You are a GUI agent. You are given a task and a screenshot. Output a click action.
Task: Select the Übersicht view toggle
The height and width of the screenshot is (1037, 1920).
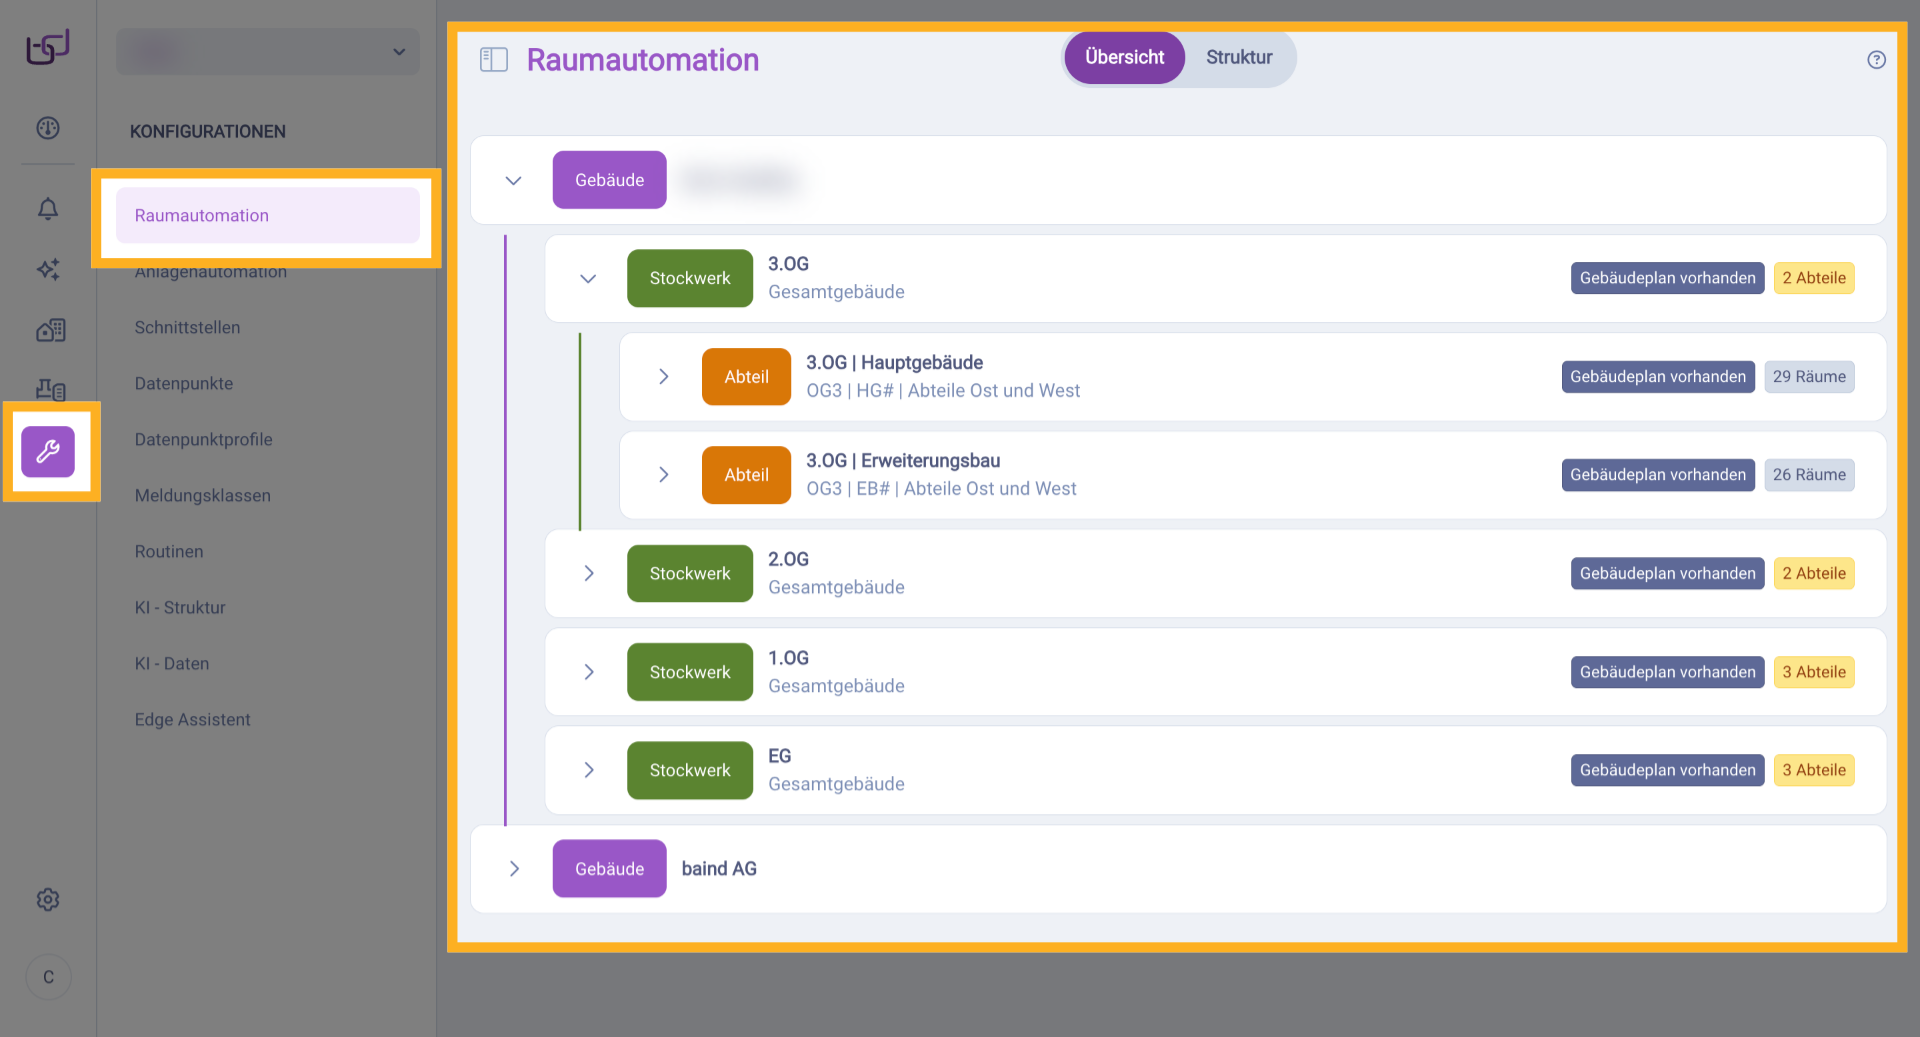pos(1124,58)
